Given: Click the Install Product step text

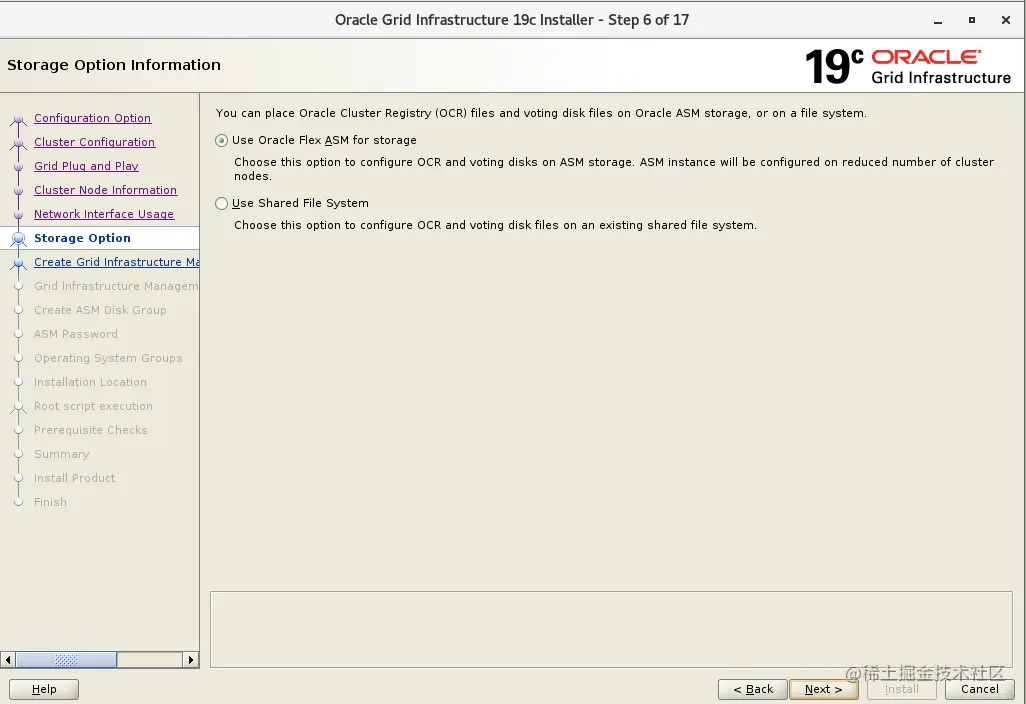Looking at the screenshot, I should pos(75,478).
